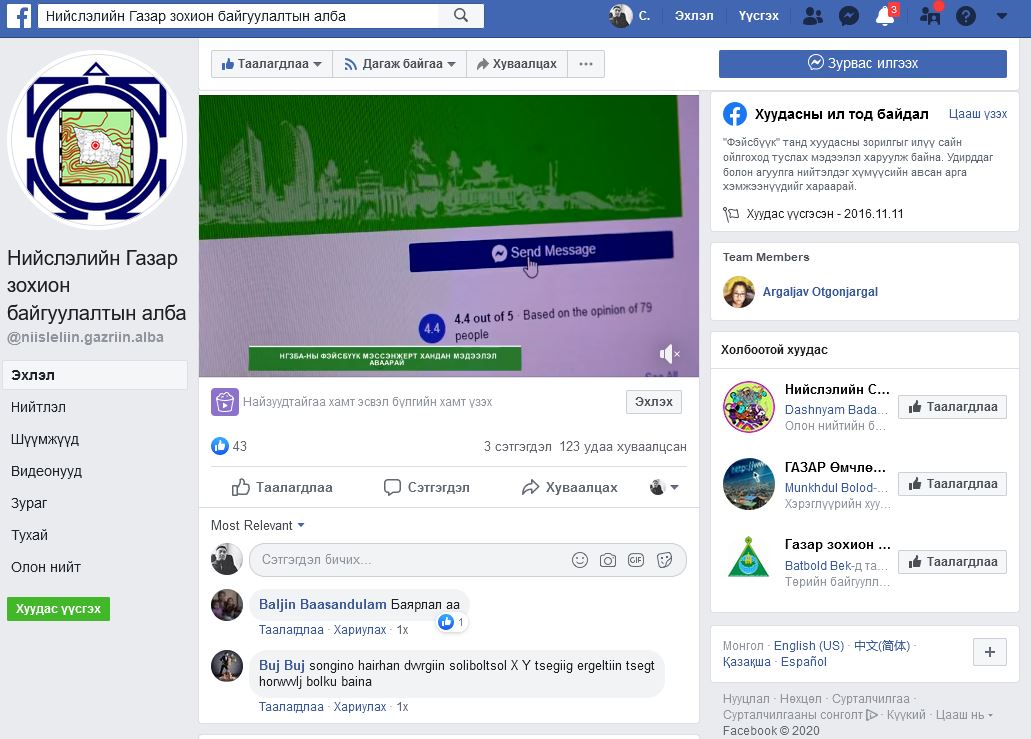Attach photo via camera icon
The image size is (1031, 739).
coord(608,560)
